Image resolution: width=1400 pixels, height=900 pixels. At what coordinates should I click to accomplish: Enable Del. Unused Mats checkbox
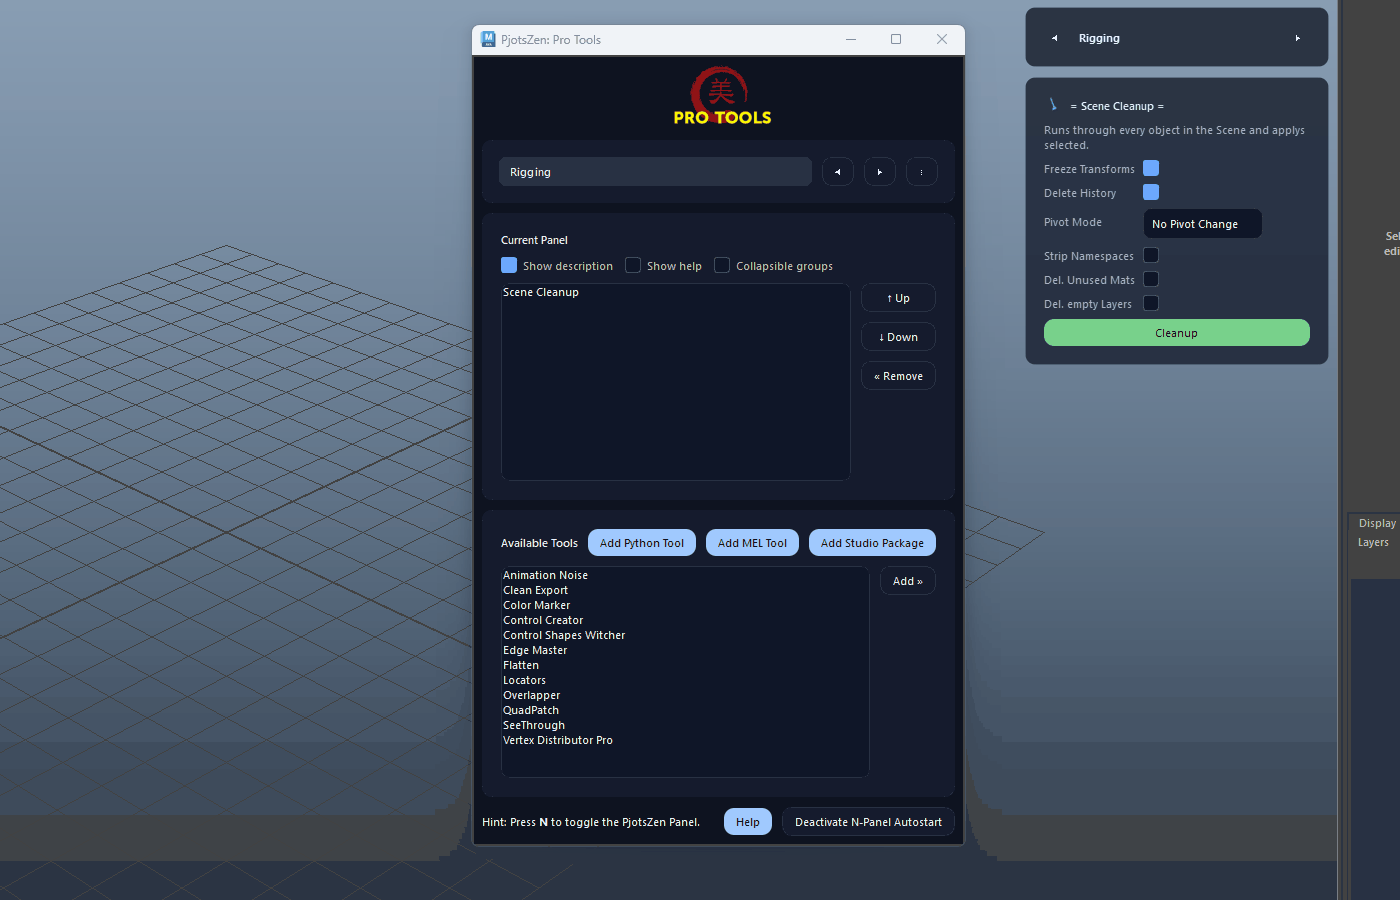click(1151, 279)
